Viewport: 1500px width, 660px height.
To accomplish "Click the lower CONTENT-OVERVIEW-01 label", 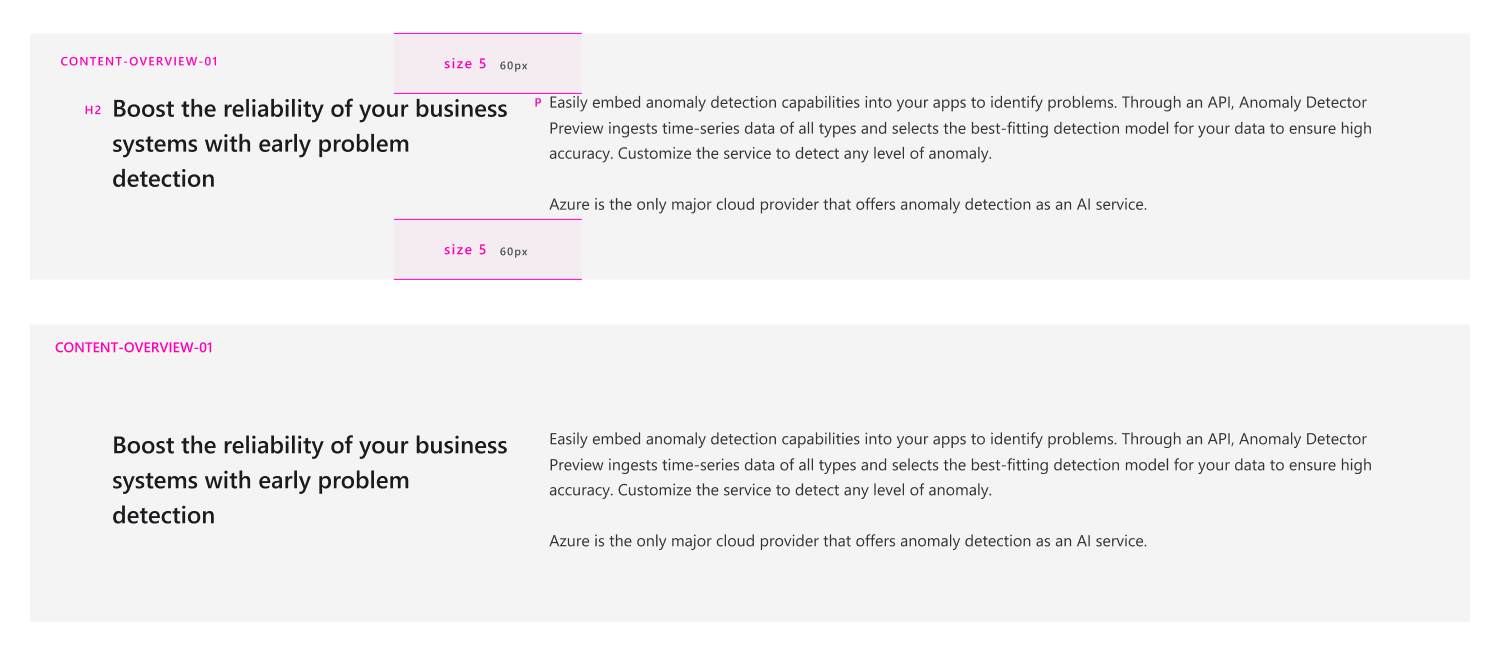I will 133,348.
